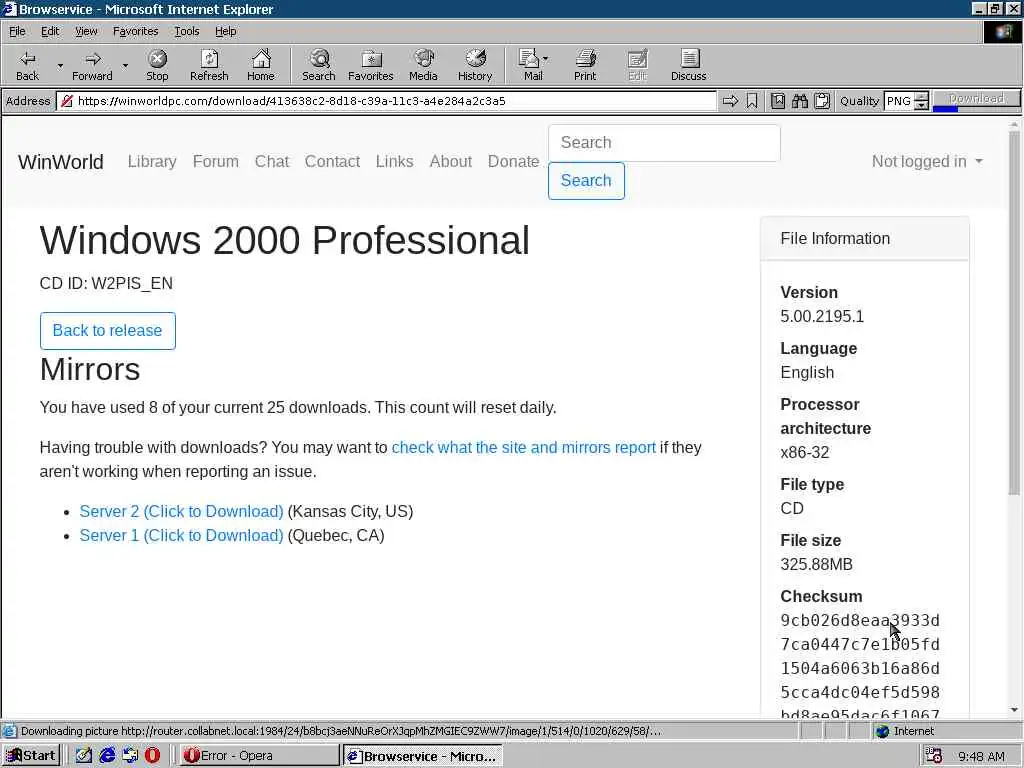The height and width of the screenshot is (768, 1024).
Task: Open the Contact nav link
Action: click(x=332, y=161)
